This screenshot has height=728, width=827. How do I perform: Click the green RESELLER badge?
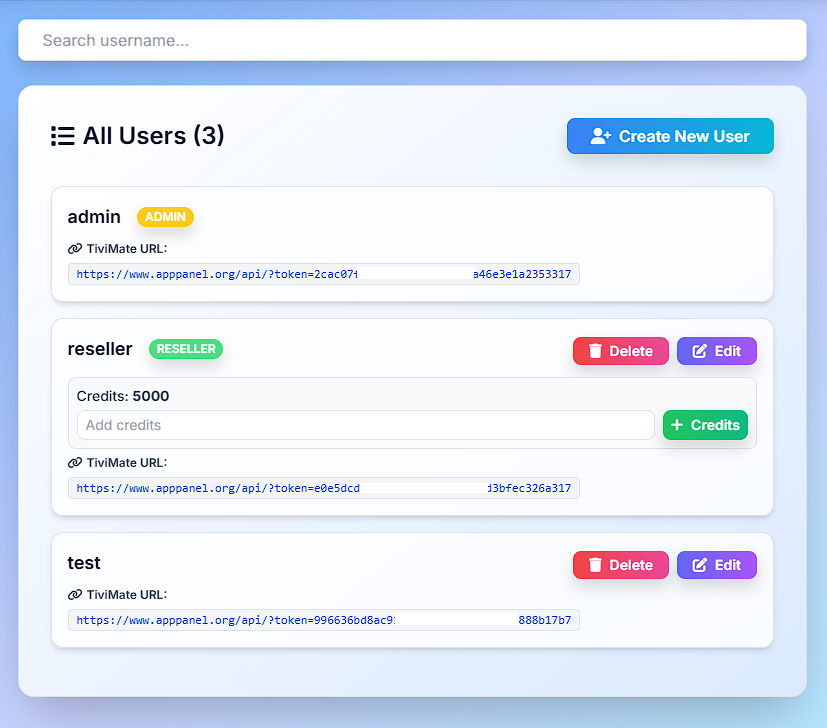[186, 349]
